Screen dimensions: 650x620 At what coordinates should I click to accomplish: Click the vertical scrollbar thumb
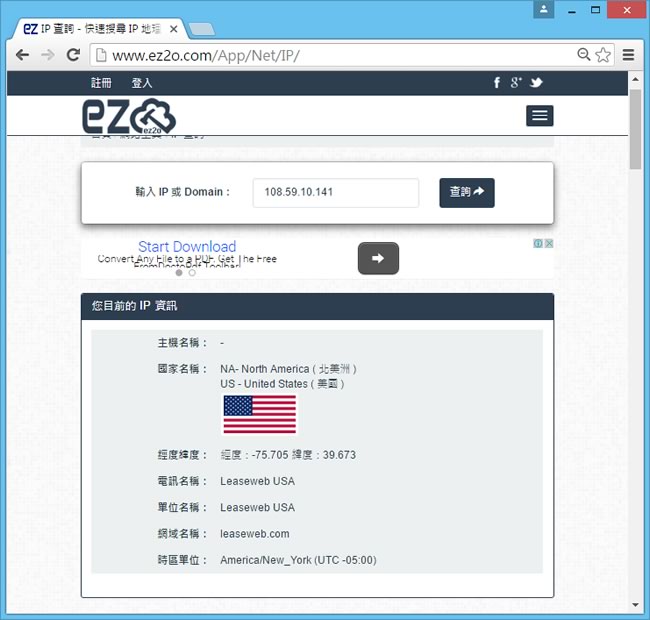tap(635, 129)
